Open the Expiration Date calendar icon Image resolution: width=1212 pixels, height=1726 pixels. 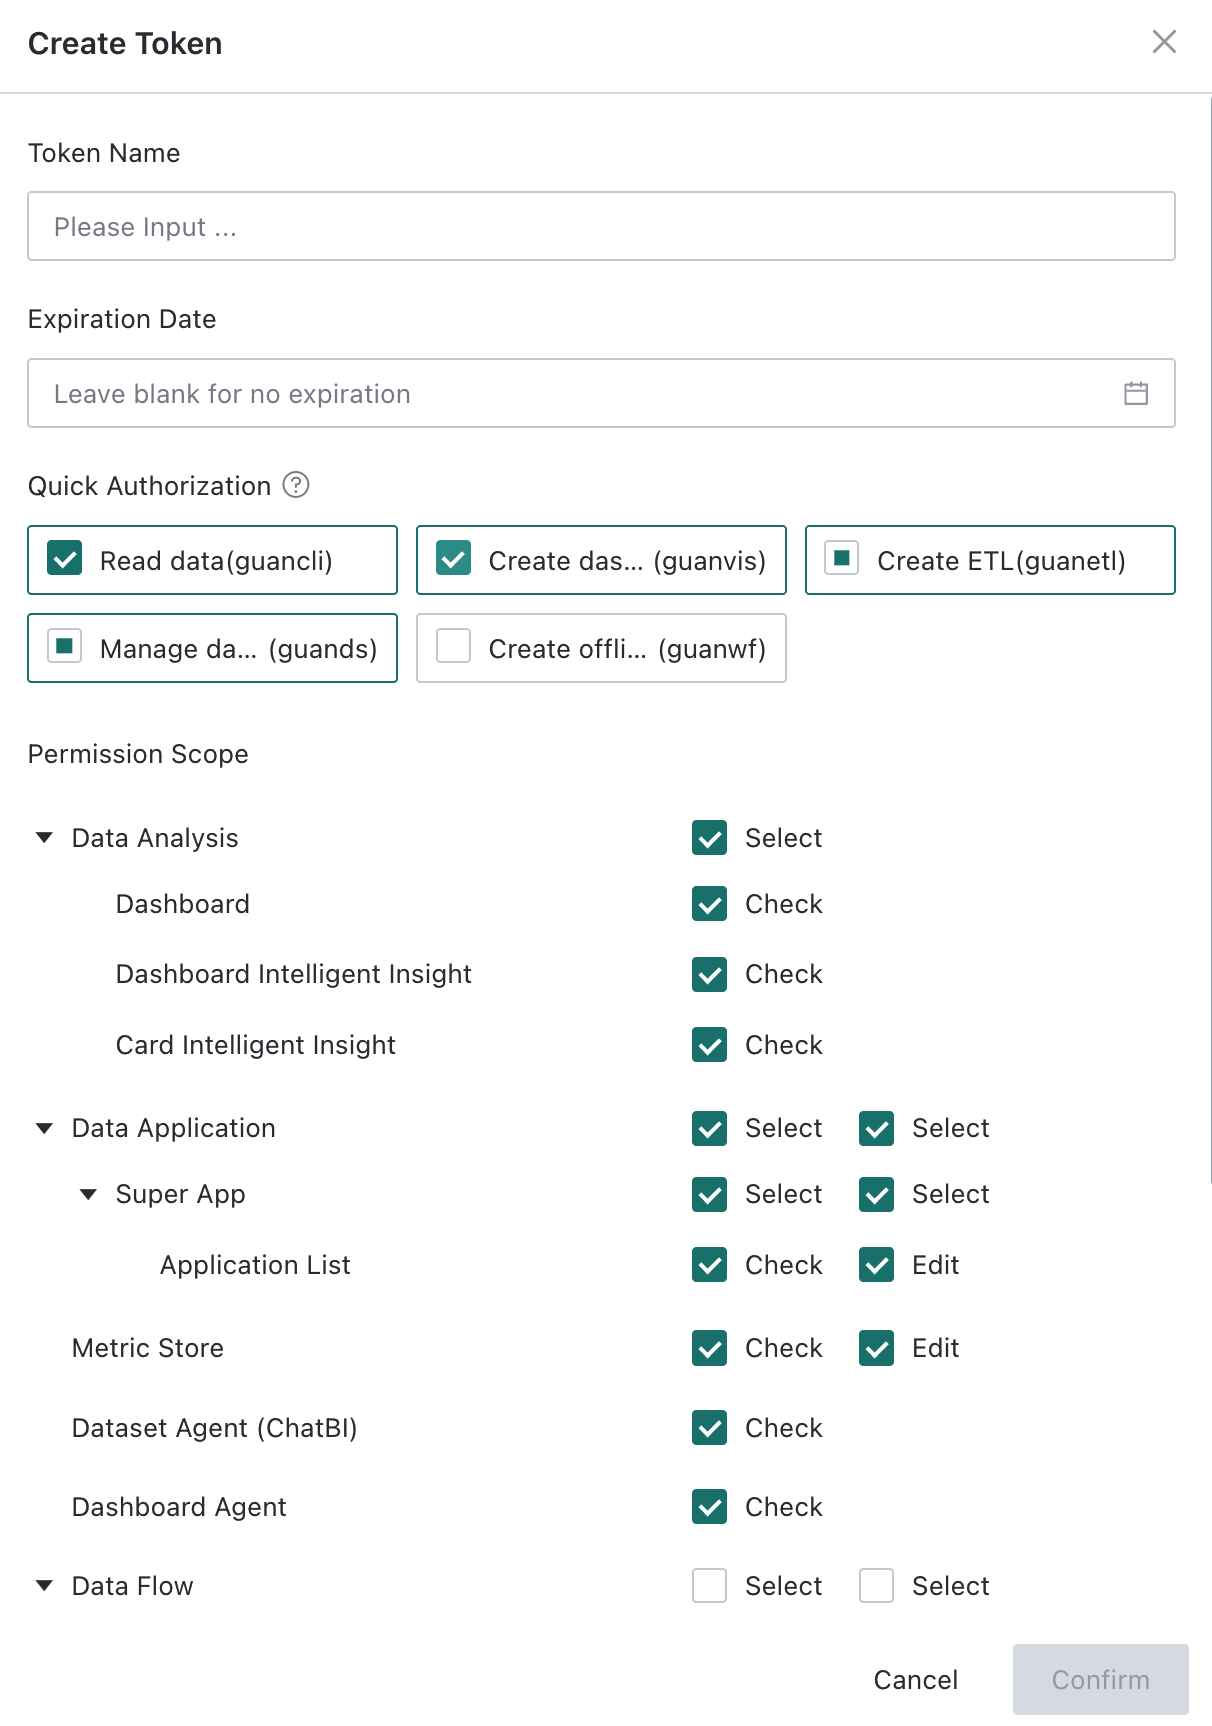[1136, 393]
